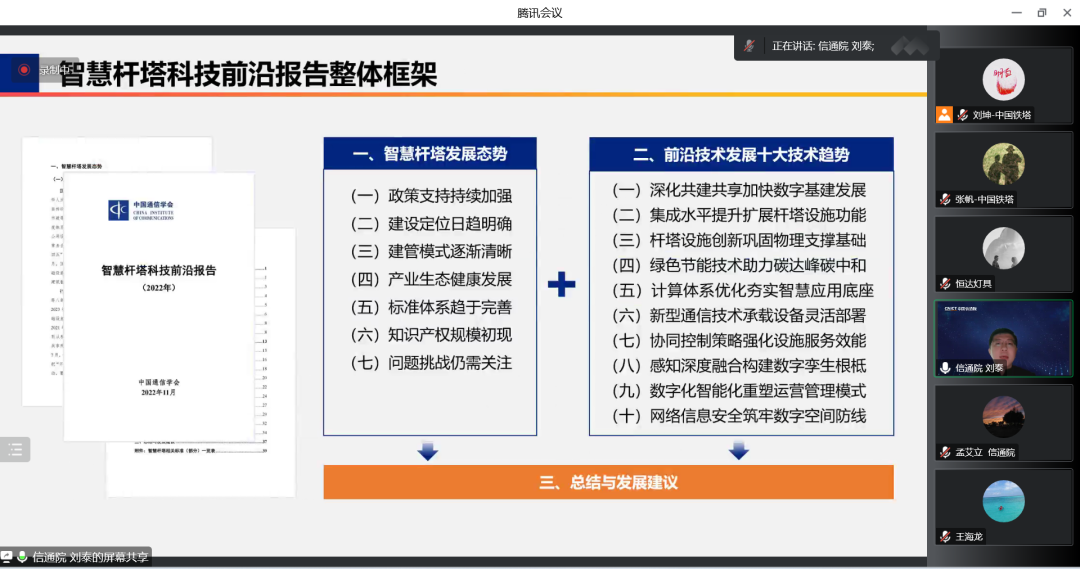
Task: Click 绿色节能技术助力碳达峰碳中和 line
Action: tap(739, 265)
